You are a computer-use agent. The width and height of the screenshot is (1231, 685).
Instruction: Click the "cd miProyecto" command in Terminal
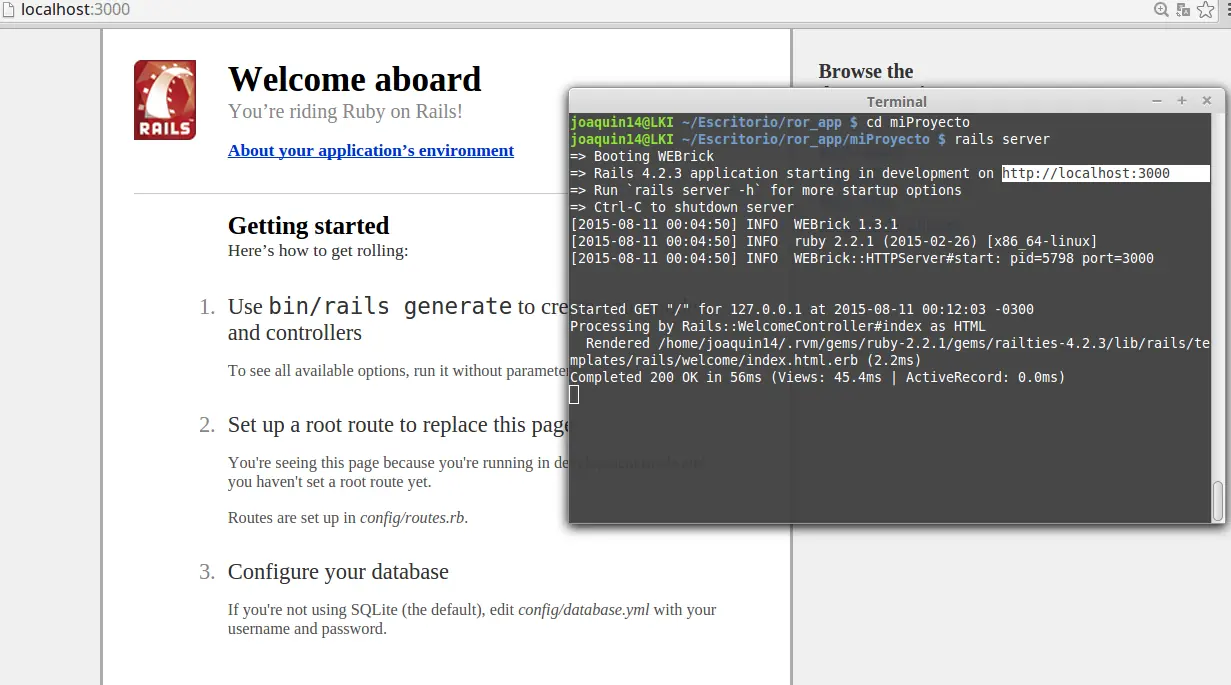coord(918,122)
